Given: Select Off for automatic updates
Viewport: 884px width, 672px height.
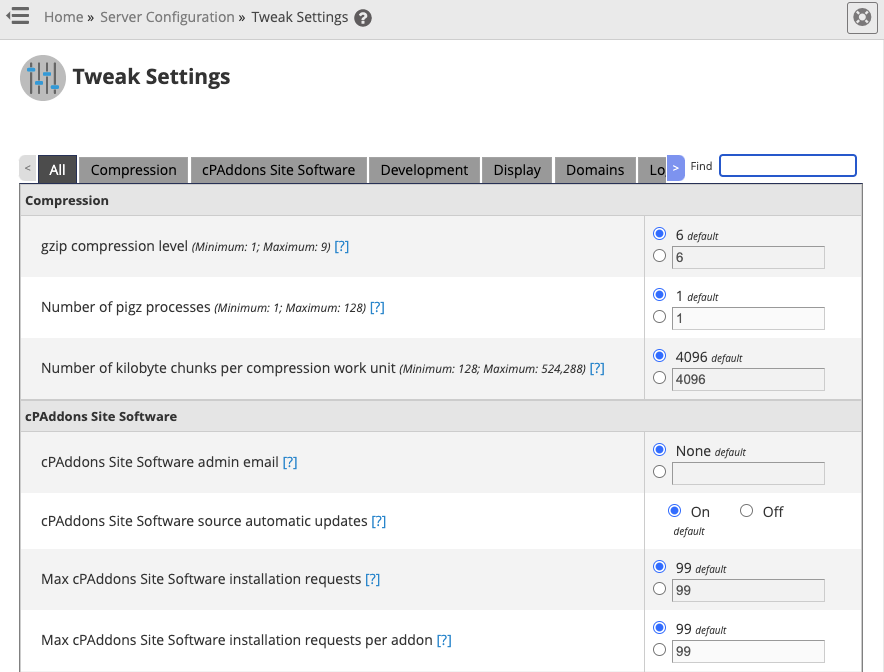Looking at the screenshot, I should (746, 510).
